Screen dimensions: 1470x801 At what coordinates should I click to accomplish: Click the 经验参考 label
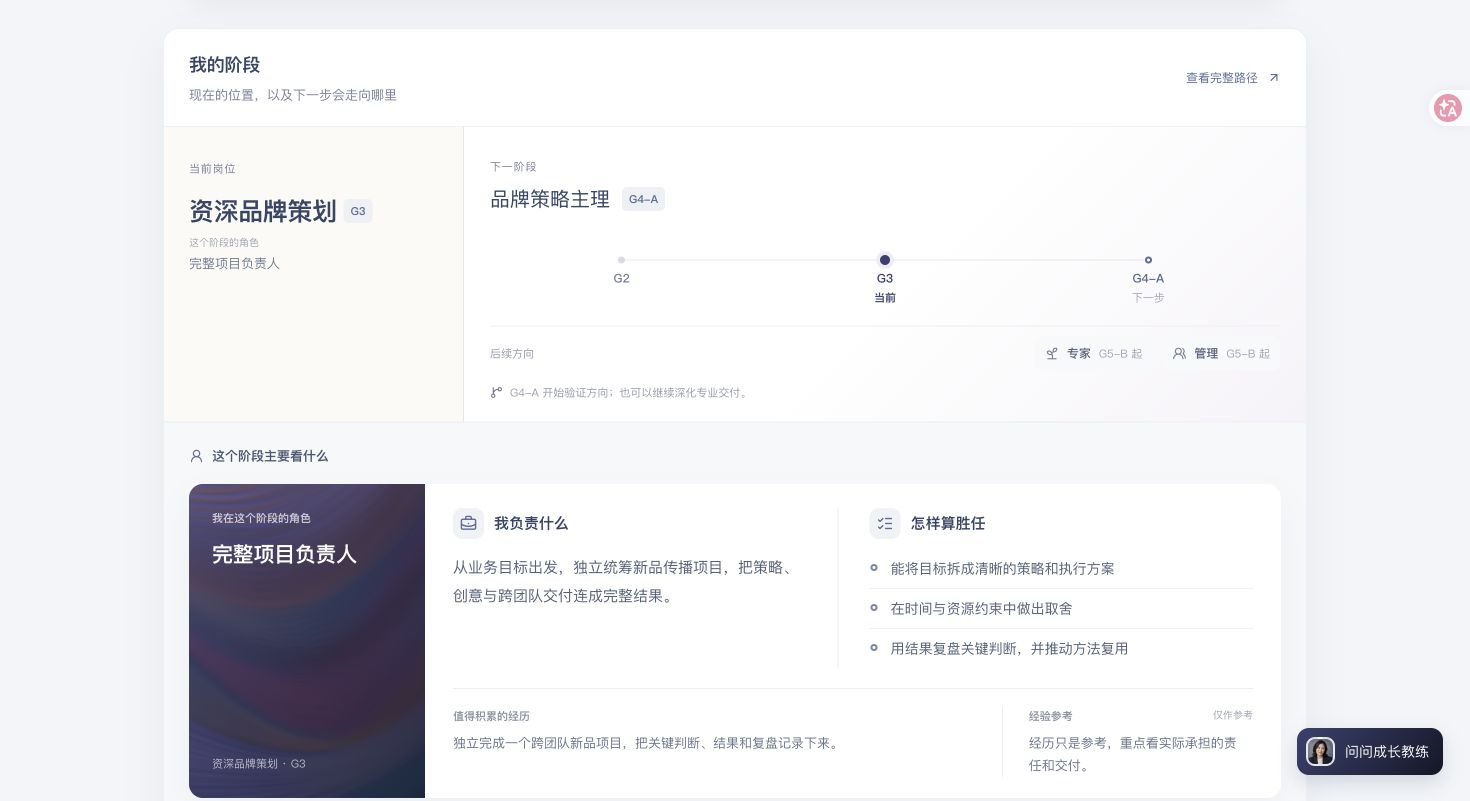tap(1050, 716)
